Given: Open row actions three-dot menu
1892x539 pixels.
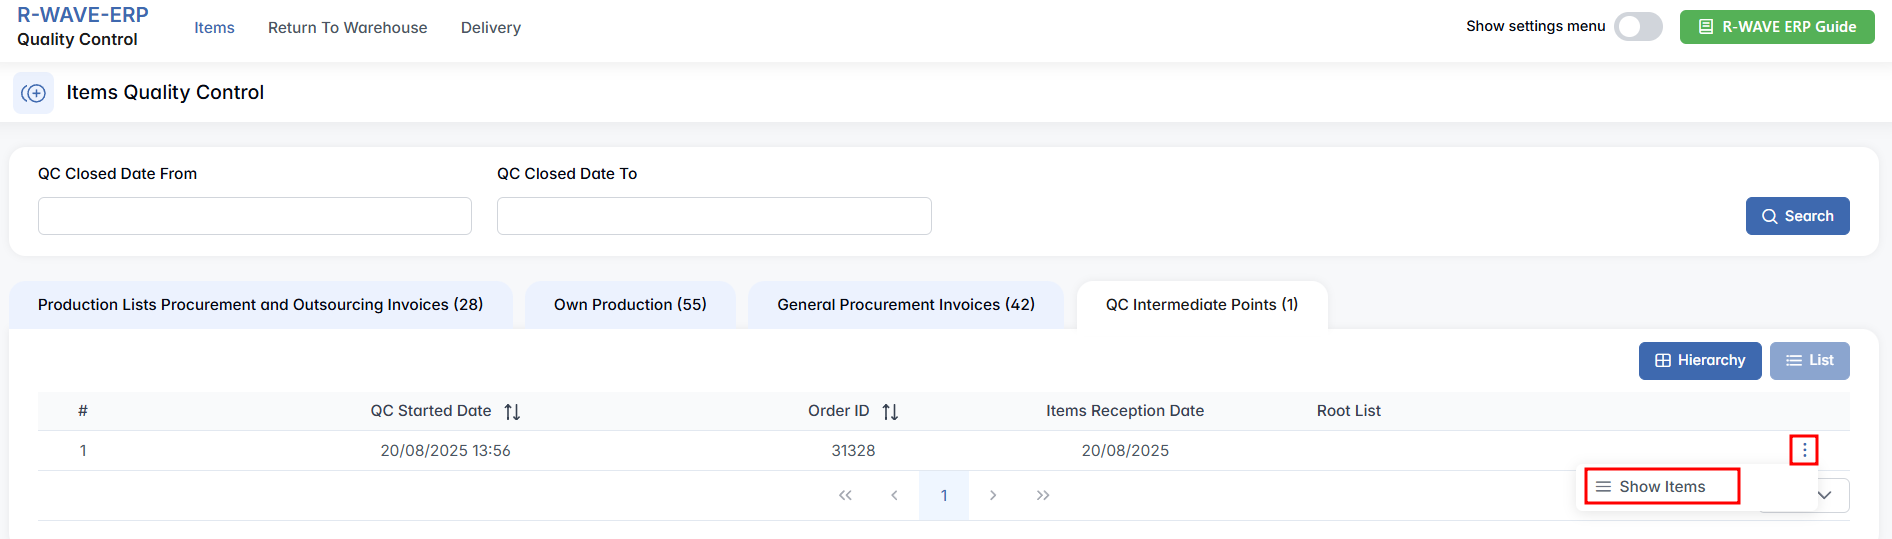Looking at the screenshot, I should pyautogui.click(x=1804, y=450).
